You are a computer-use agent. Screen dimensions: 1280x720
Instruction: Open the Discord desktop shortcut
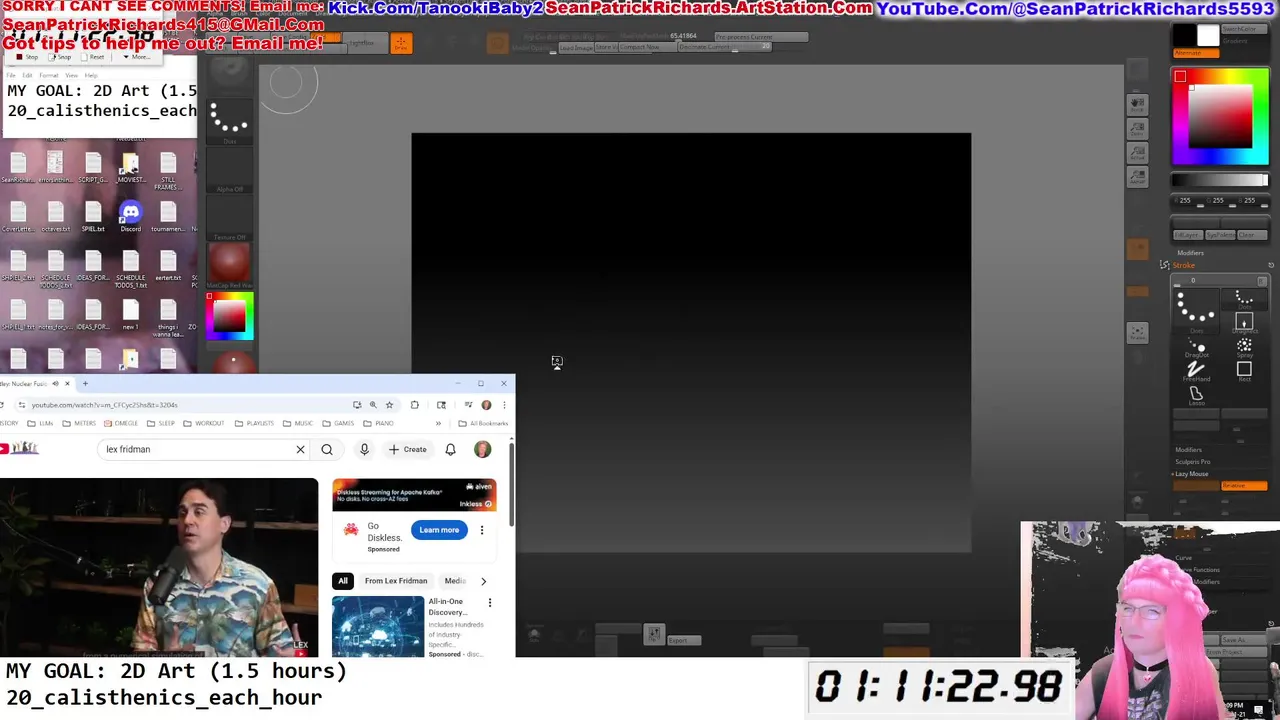[130, 216]
